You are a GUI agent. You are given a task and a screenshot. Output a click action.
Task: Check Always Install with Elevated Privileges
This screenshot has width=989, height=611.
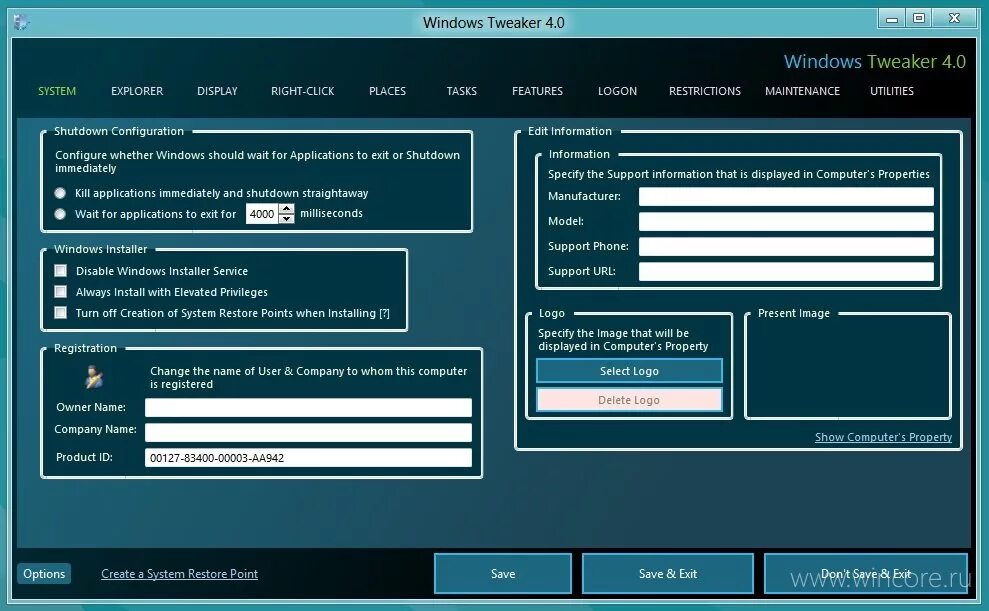coord(60,291)
